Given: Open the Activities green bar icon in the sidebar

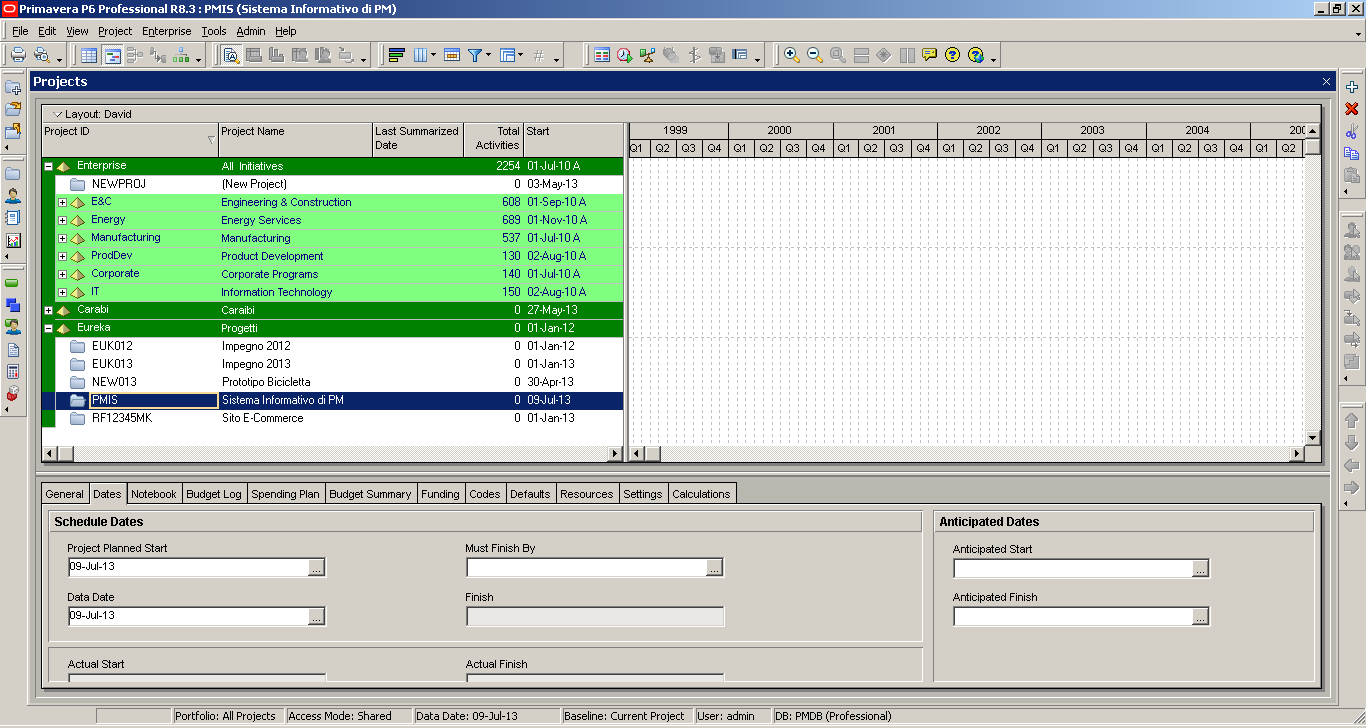Looking at the screenshot, I should tap(13, 283).
